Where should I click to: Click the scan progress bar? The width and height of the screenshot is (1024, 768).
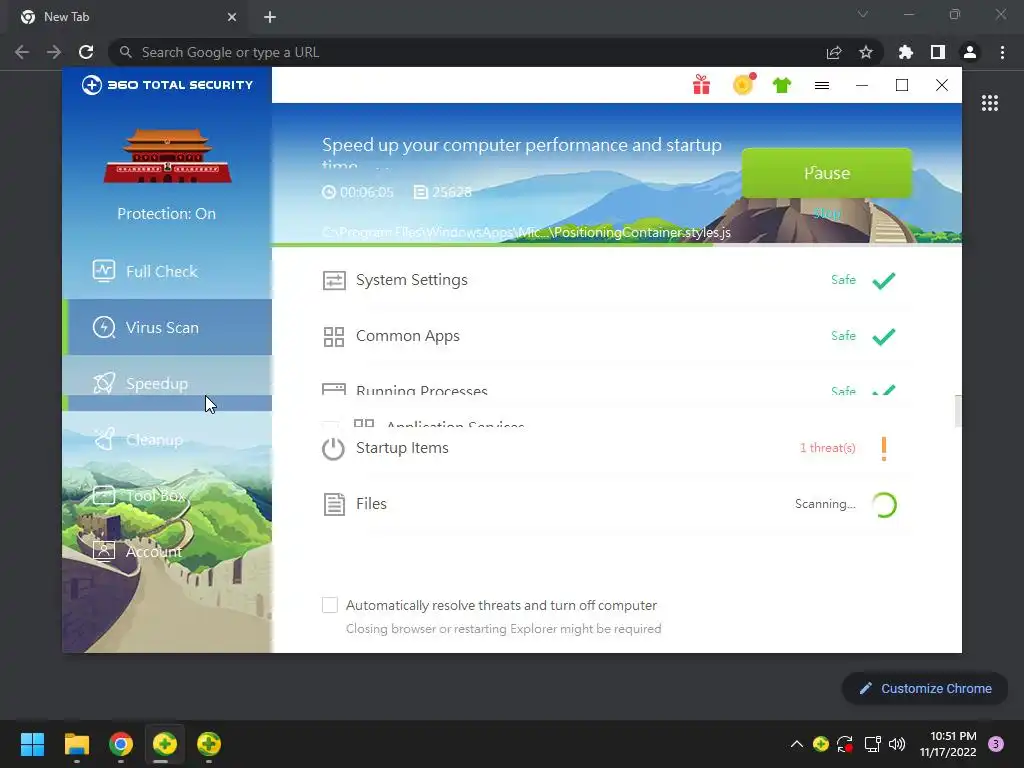(x=616, y=245)
